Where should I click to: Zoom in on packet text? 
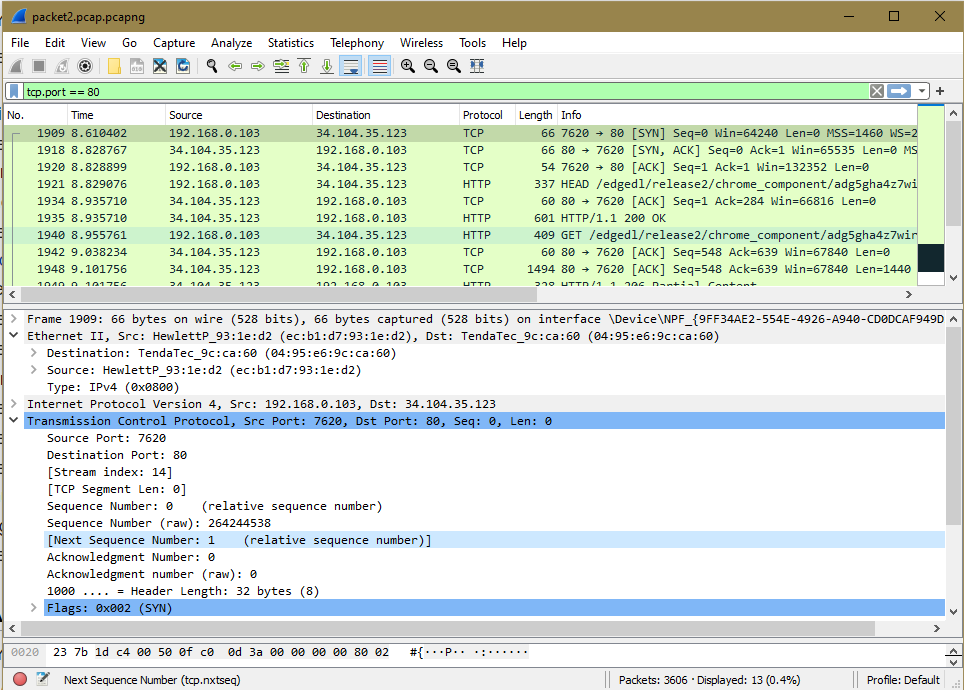click(x=408, y=66)
